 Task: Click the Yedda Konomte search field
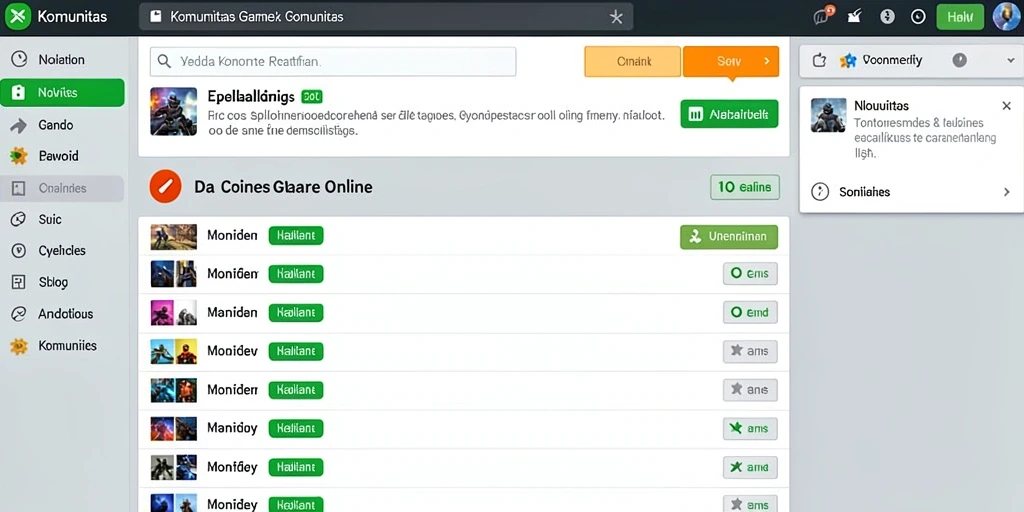333,61
